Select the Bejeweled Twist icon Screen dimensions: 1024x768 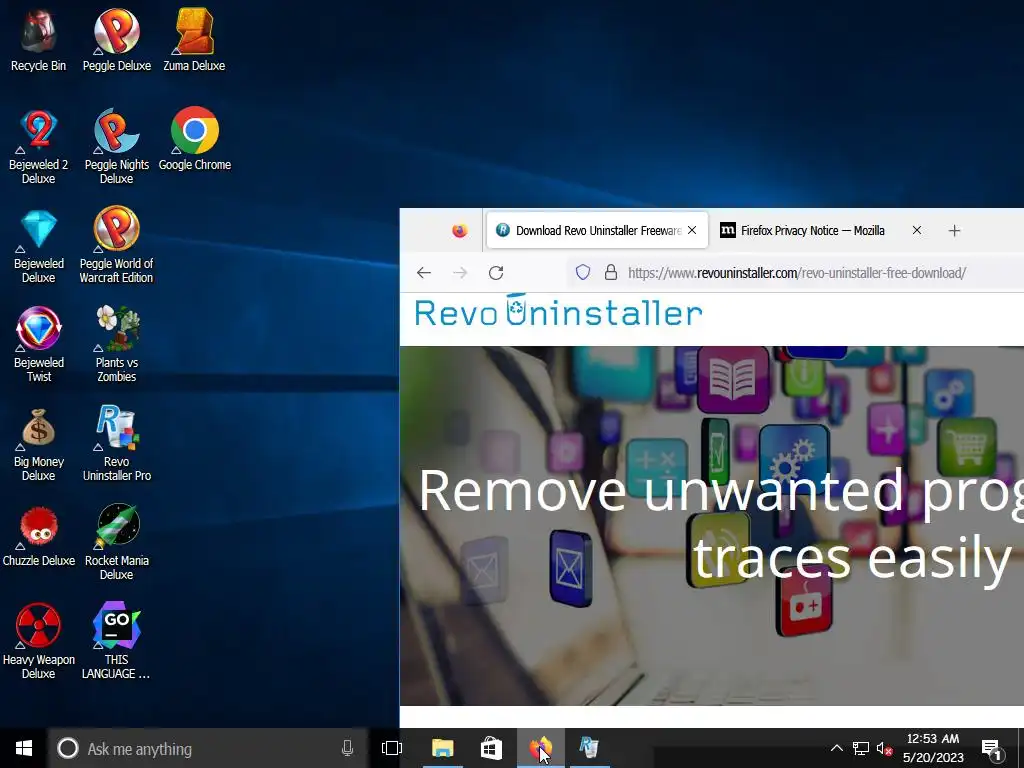38,344
